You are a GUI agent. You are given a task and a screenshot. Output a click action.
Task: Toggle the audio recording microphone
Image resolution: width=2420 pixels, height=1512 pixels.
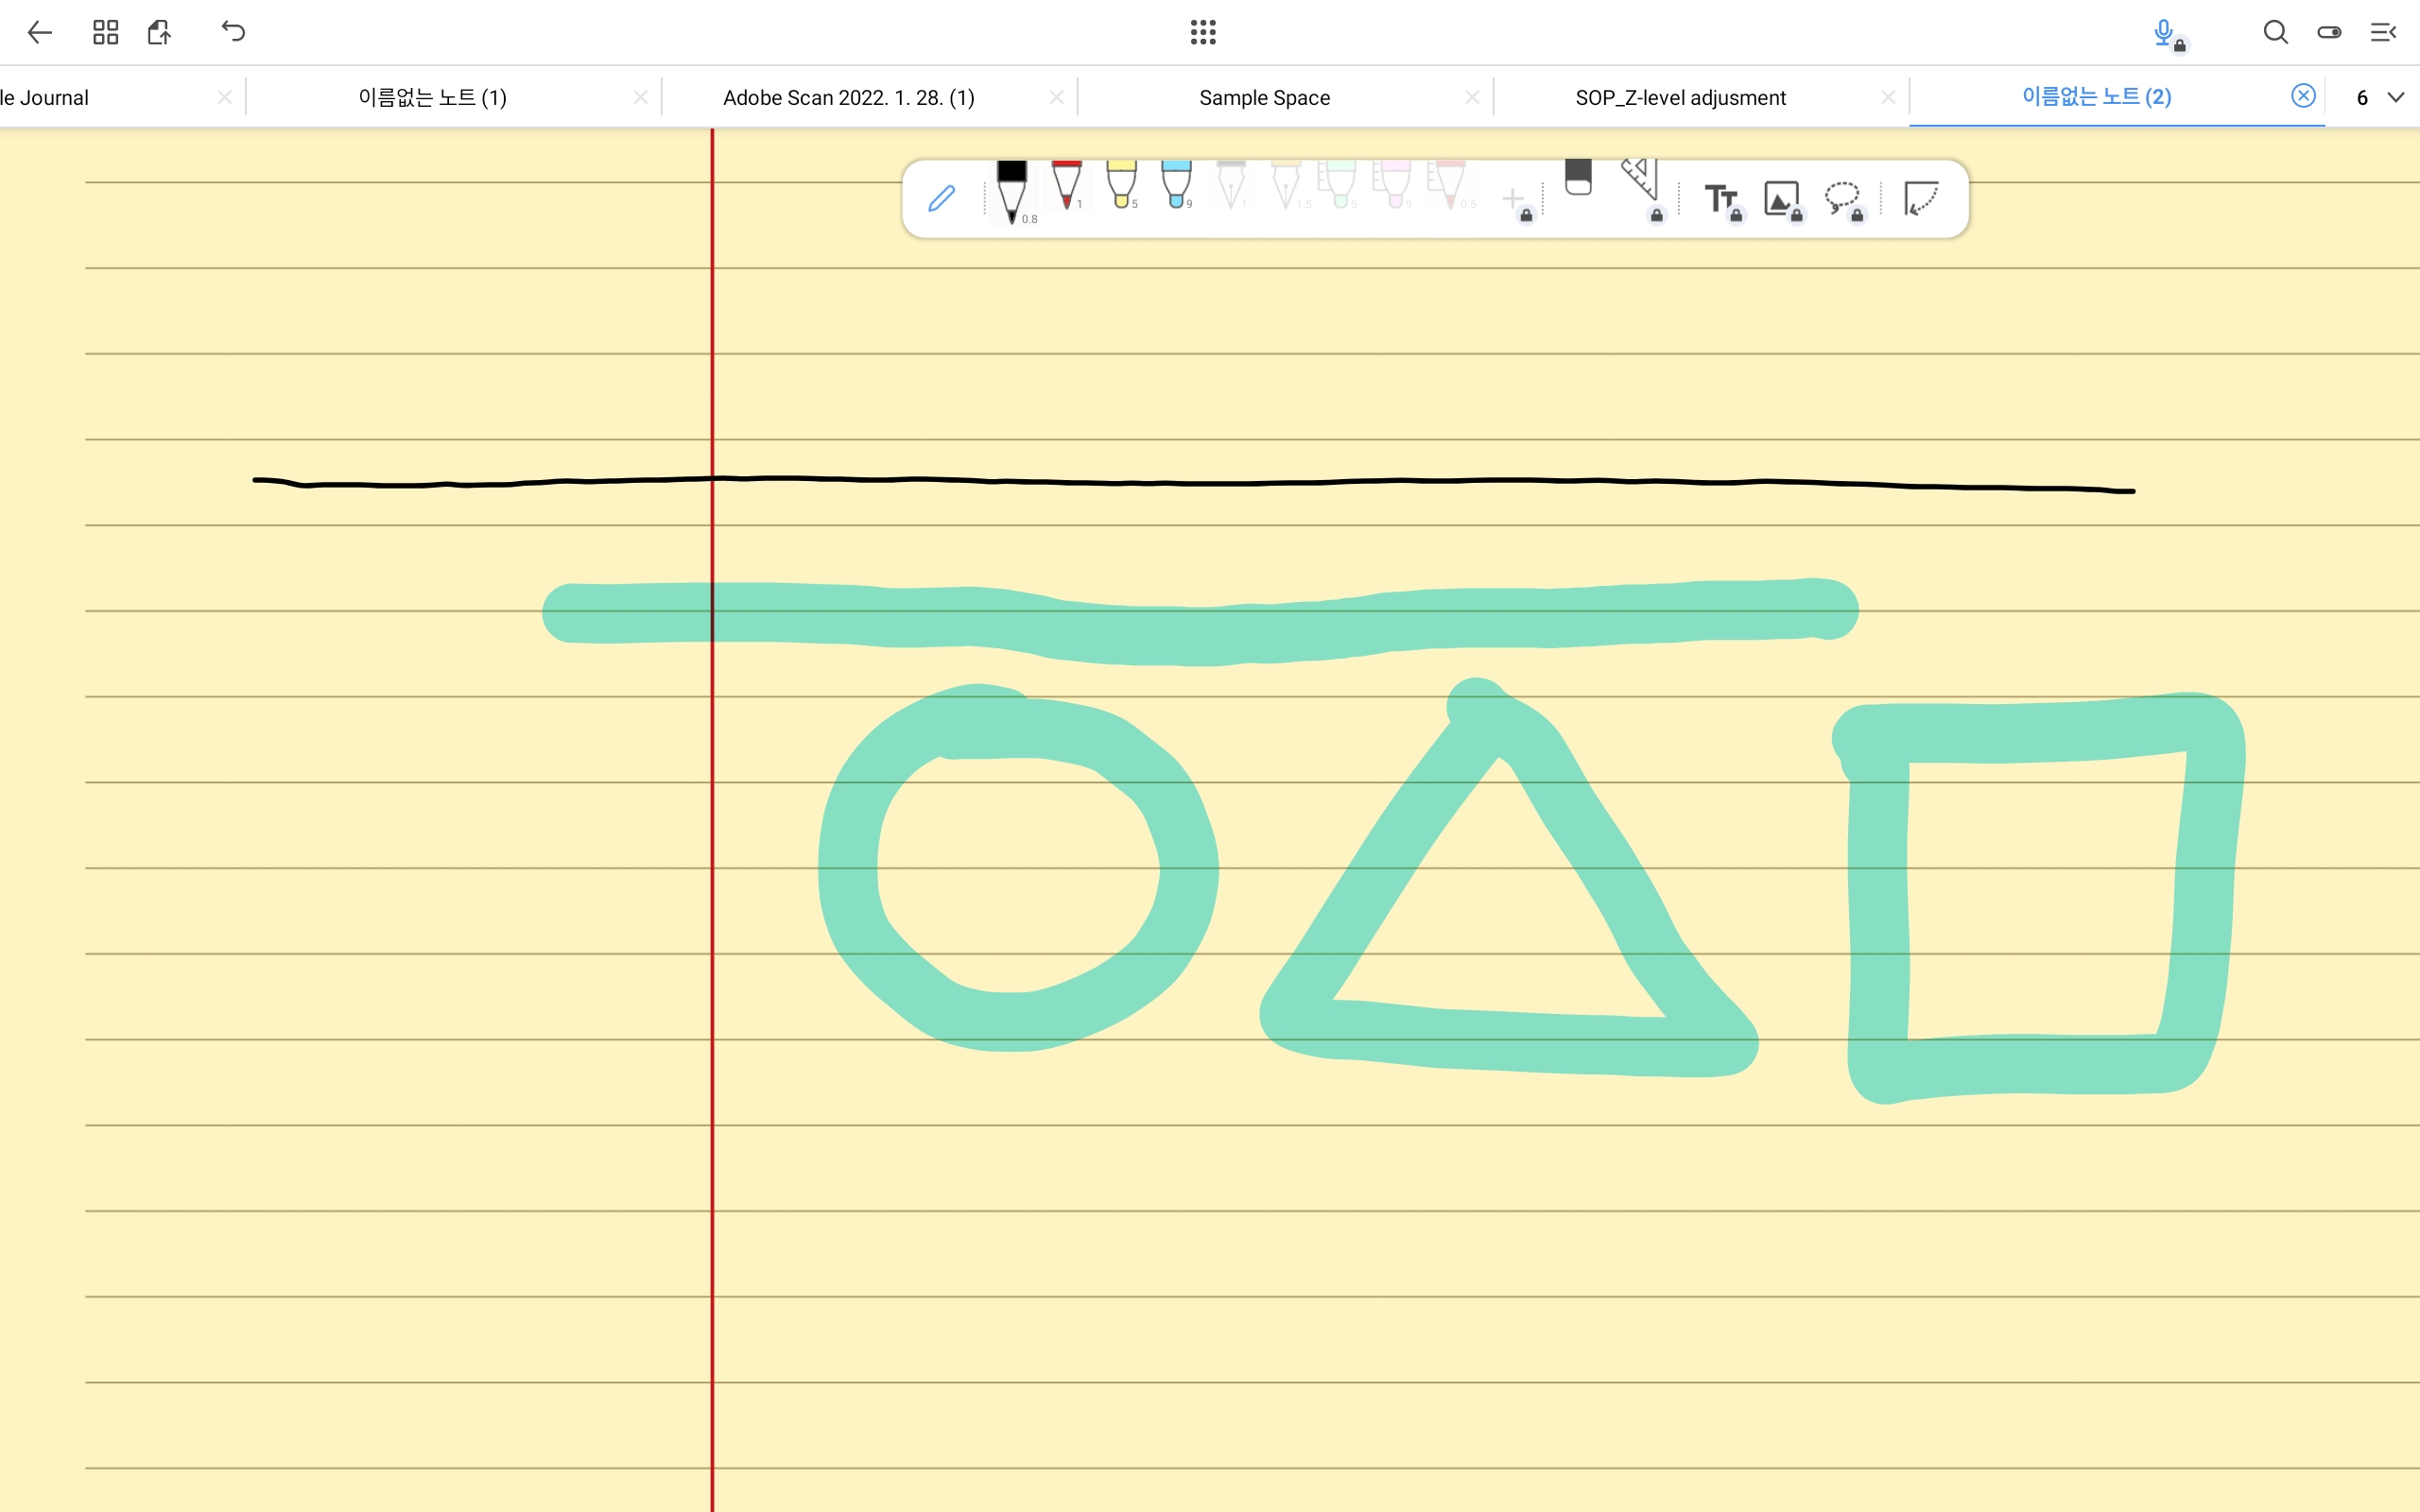[x=2163, y=32]
